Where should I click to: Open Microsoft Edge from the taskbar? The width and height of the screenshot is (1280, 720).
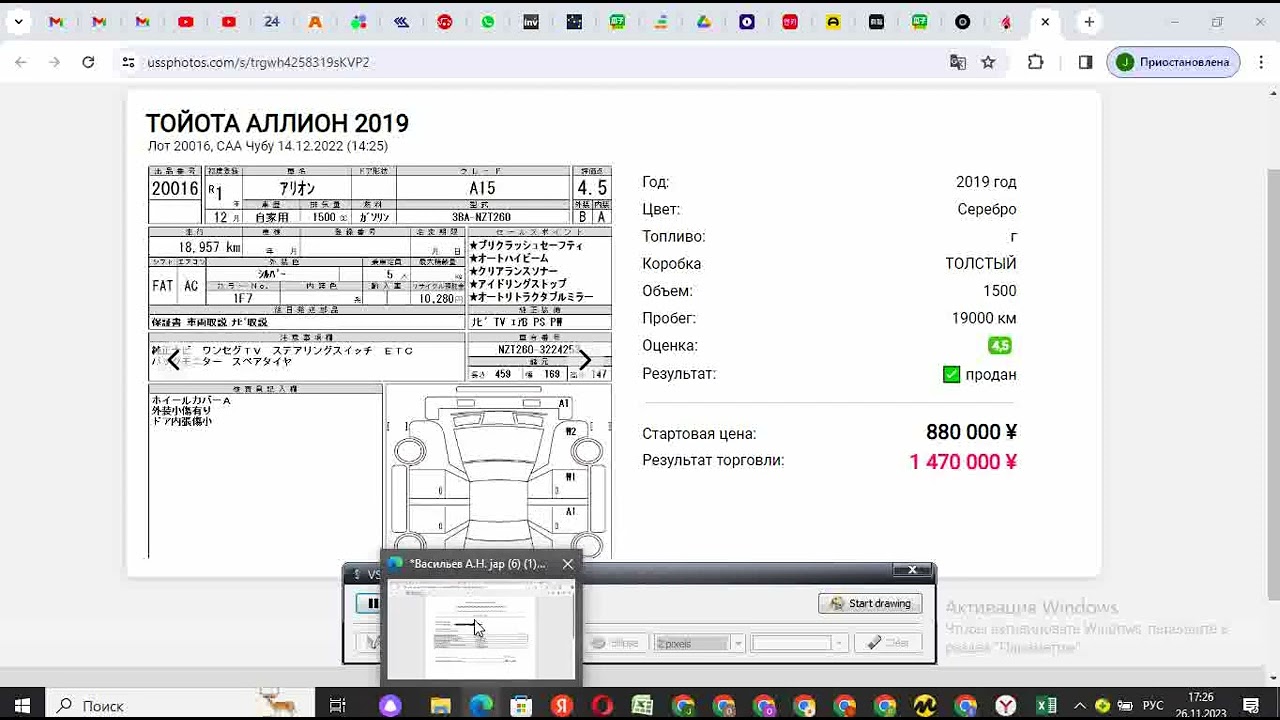(x=481, y=706)
